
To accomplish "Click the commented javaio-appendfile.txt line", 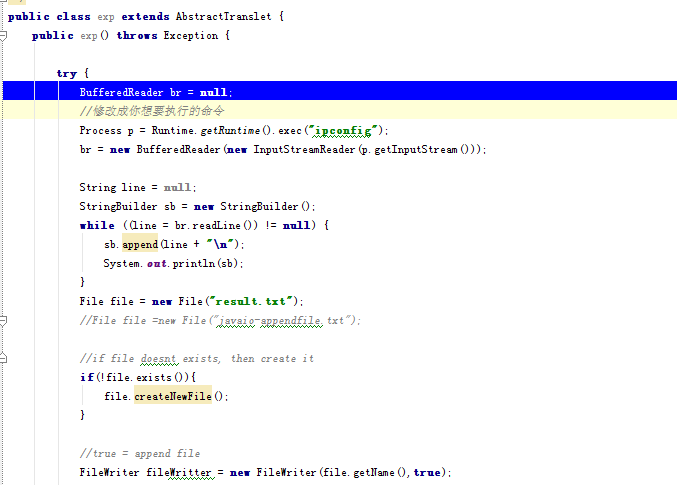I will pos(220,320).
